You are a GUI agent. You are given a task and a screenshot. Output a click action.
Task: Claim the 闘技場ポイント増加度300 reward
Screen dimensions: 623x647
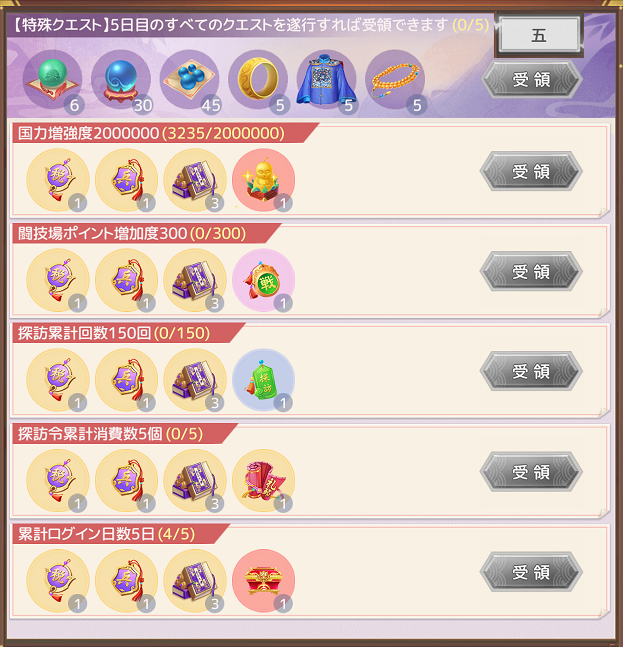pyautogui.click(x=531, y=272)
